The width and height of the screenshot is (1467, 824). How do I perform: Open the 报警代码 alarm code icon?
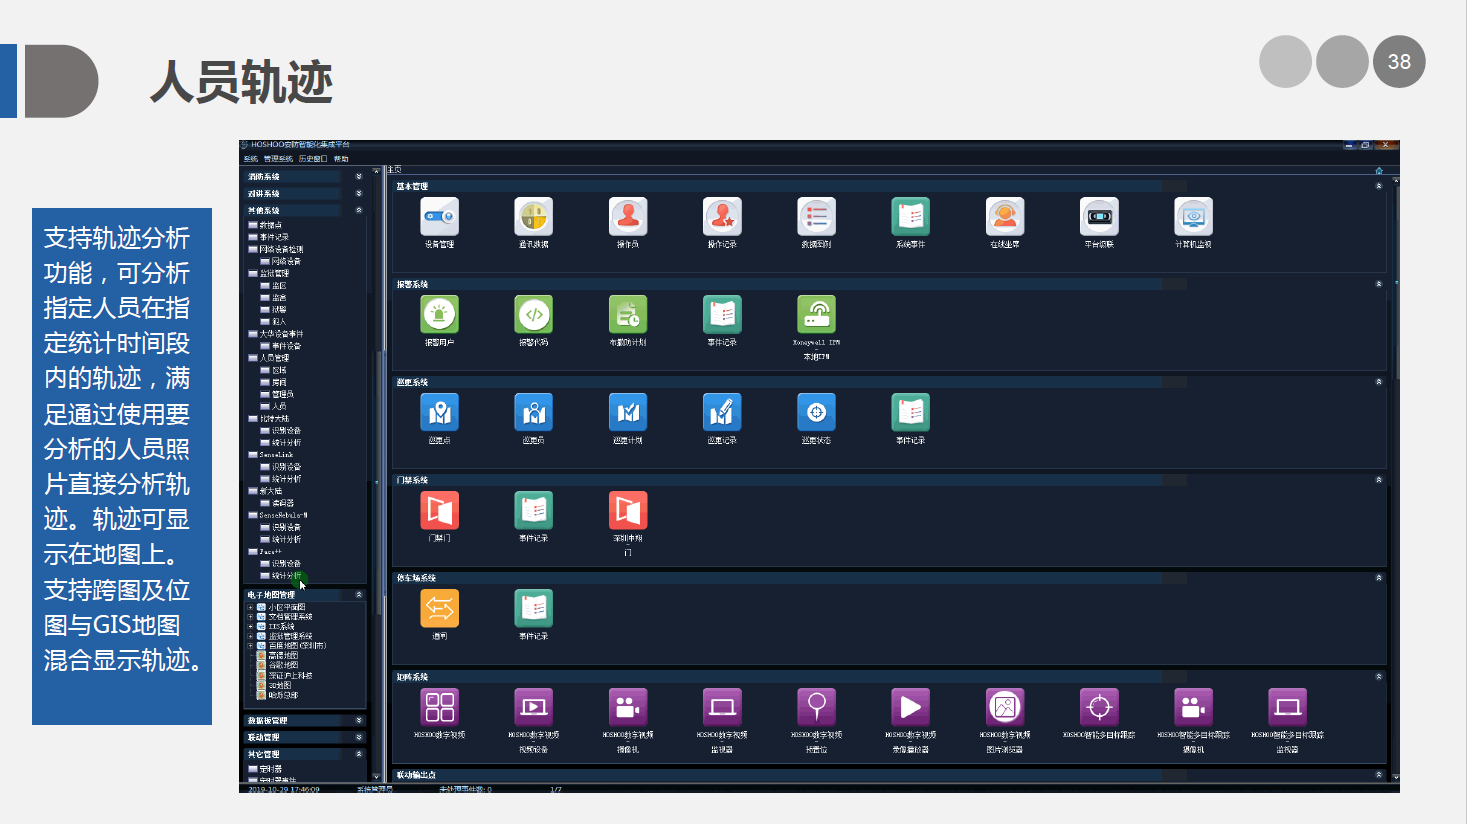533,315
